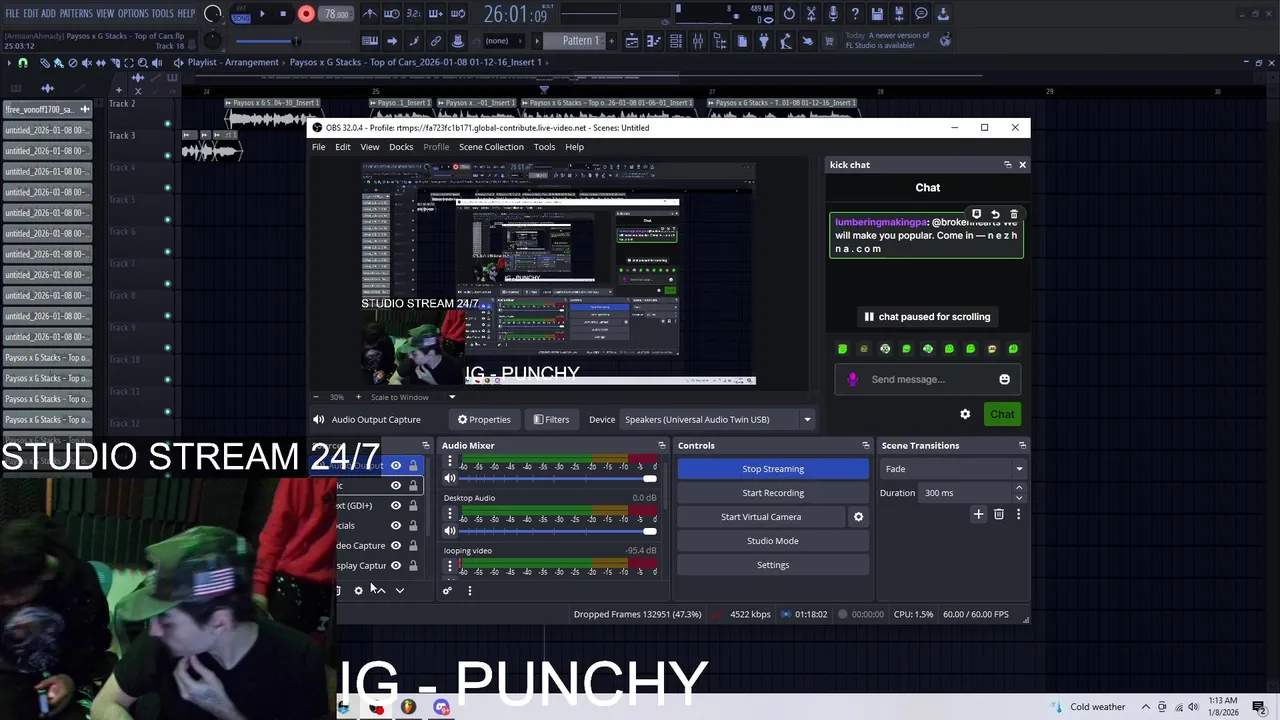Enable OBS Studio Mode
The width and height of the screenshot is (1280, 720).
pos(773,541)
